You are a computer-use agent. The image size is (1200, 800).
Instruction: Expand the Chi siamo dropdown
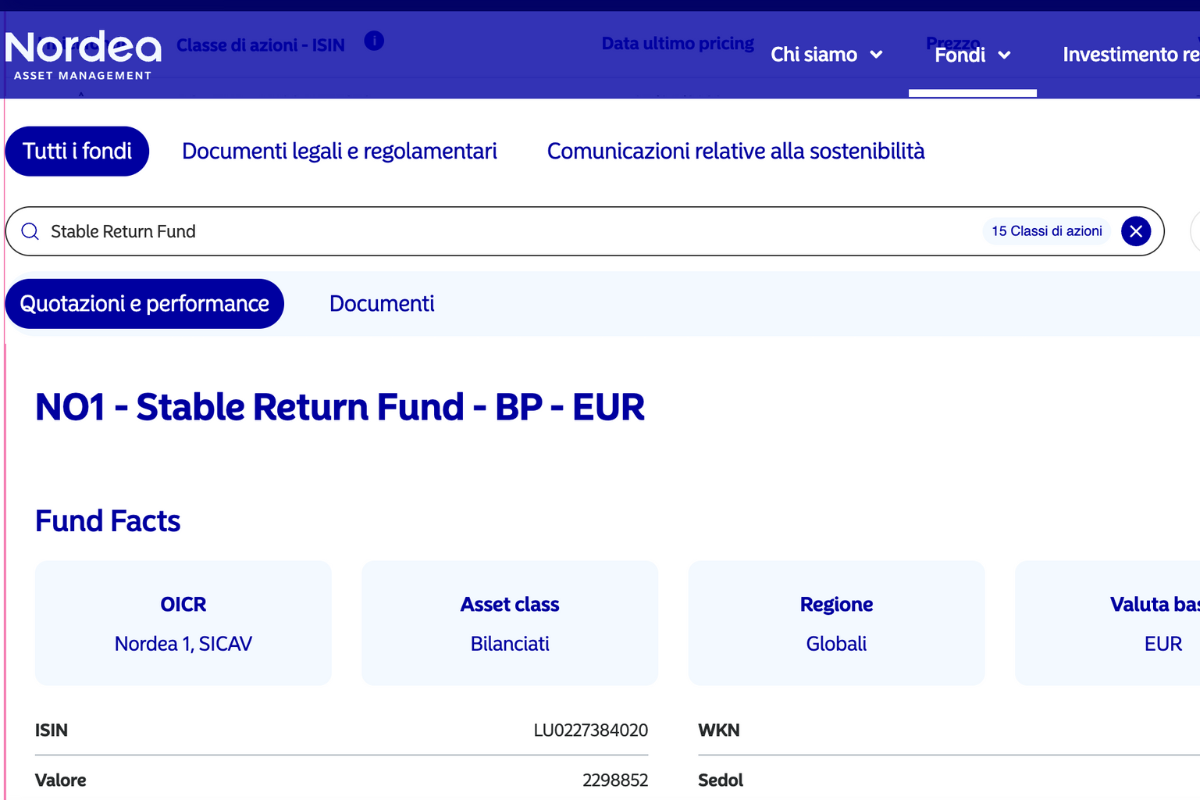(x=827, y=54)
